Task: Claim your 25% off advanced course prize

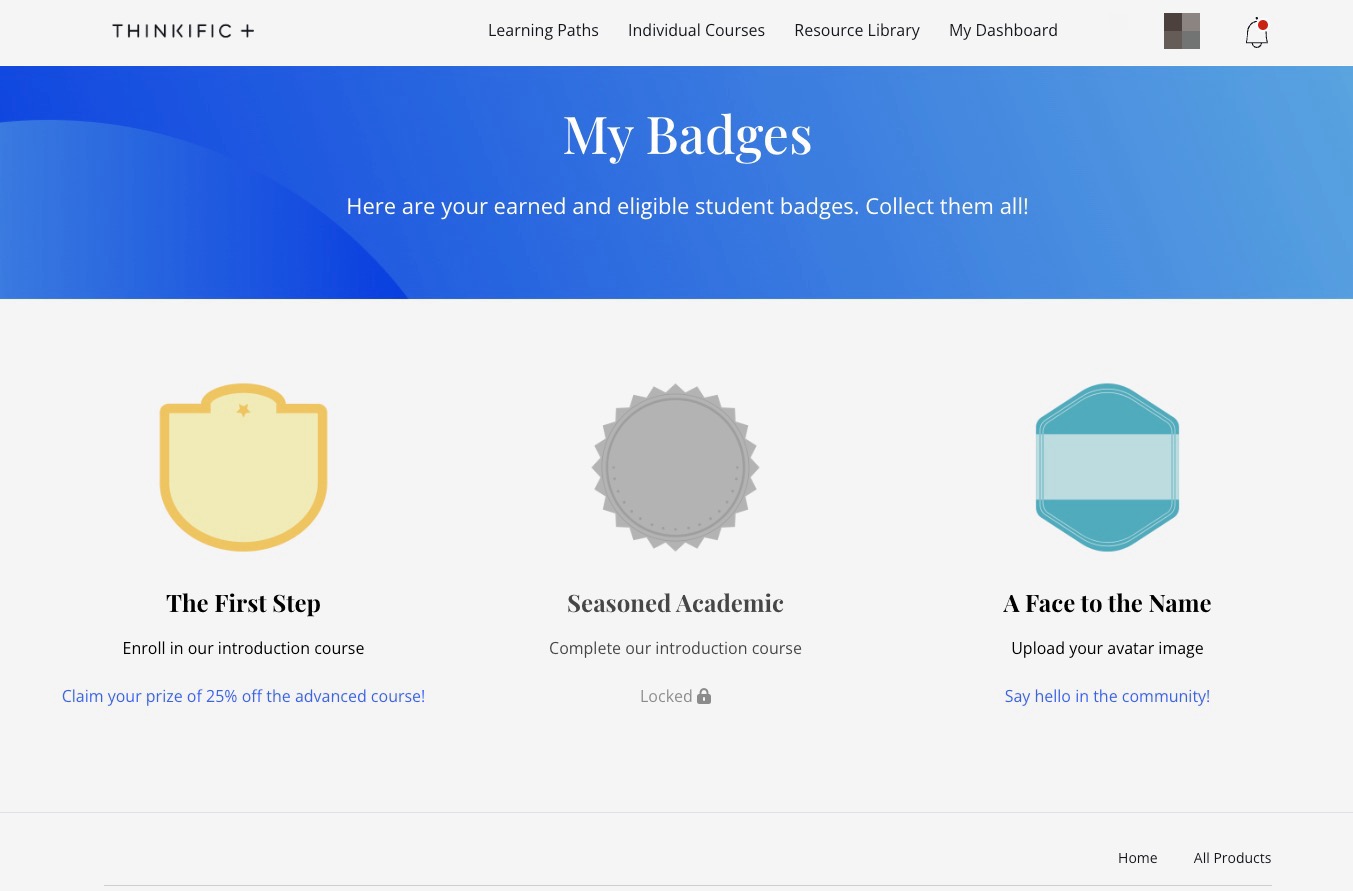Action: click(x=243, y=696)
